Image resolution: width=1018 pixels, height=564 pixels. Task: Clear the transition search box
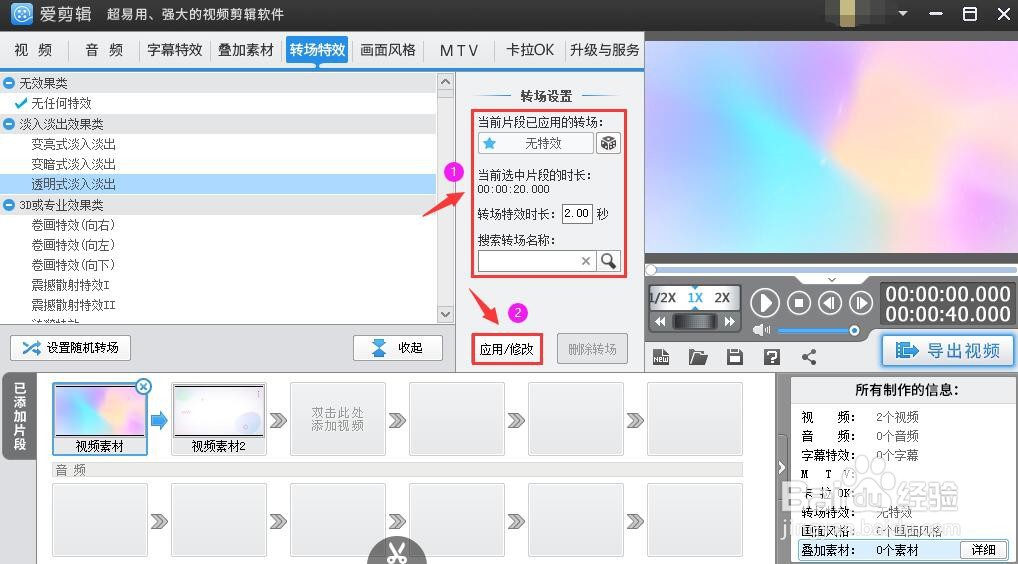(x=586, y=261)
